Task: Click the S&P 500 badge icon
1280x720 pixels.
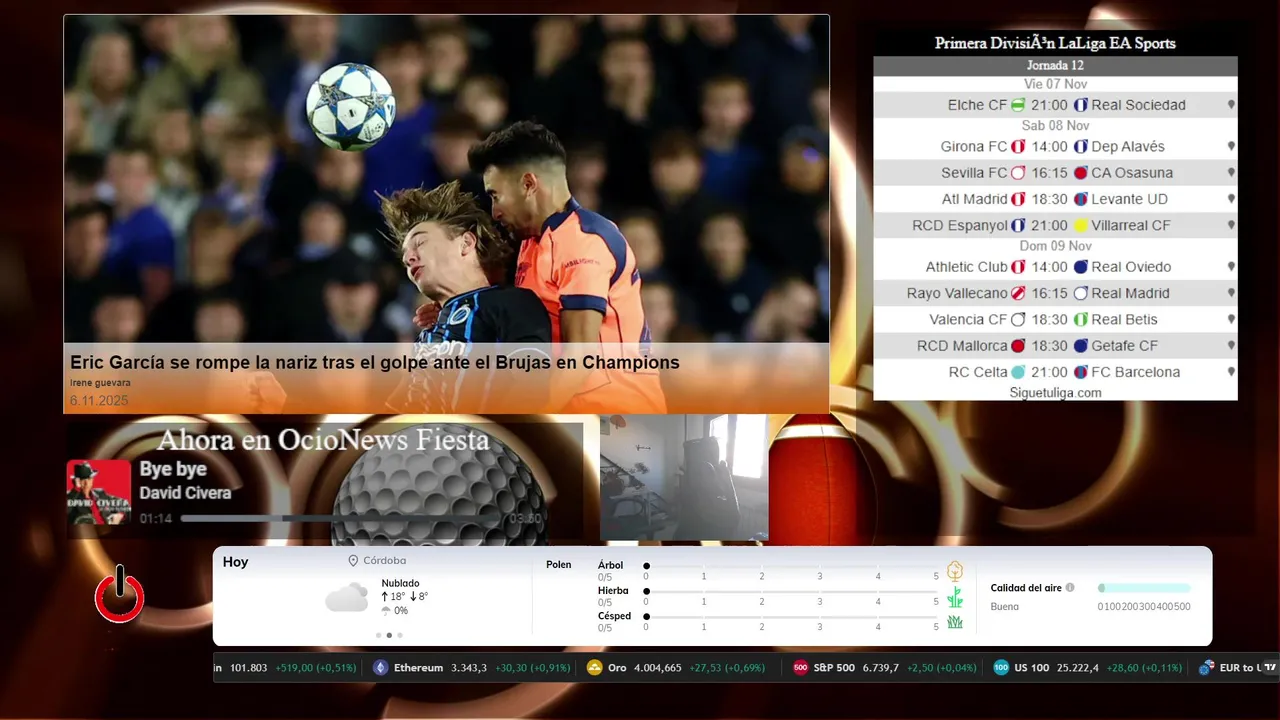Action: coord(800,668)
